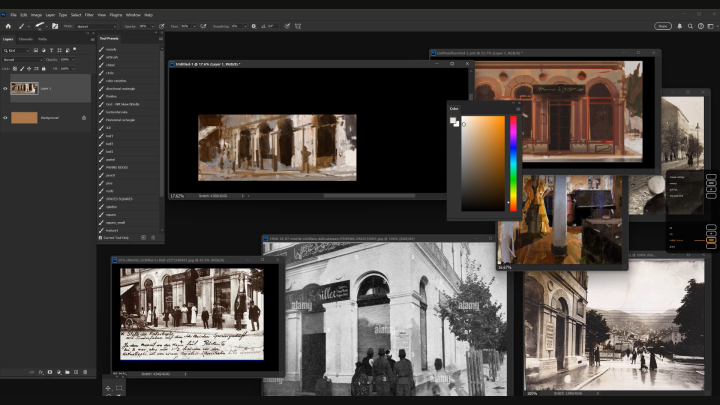This screenshot has width=720, height=405.
Task: Open Tool Presets panel menu icon
Action: coord(161,39)
